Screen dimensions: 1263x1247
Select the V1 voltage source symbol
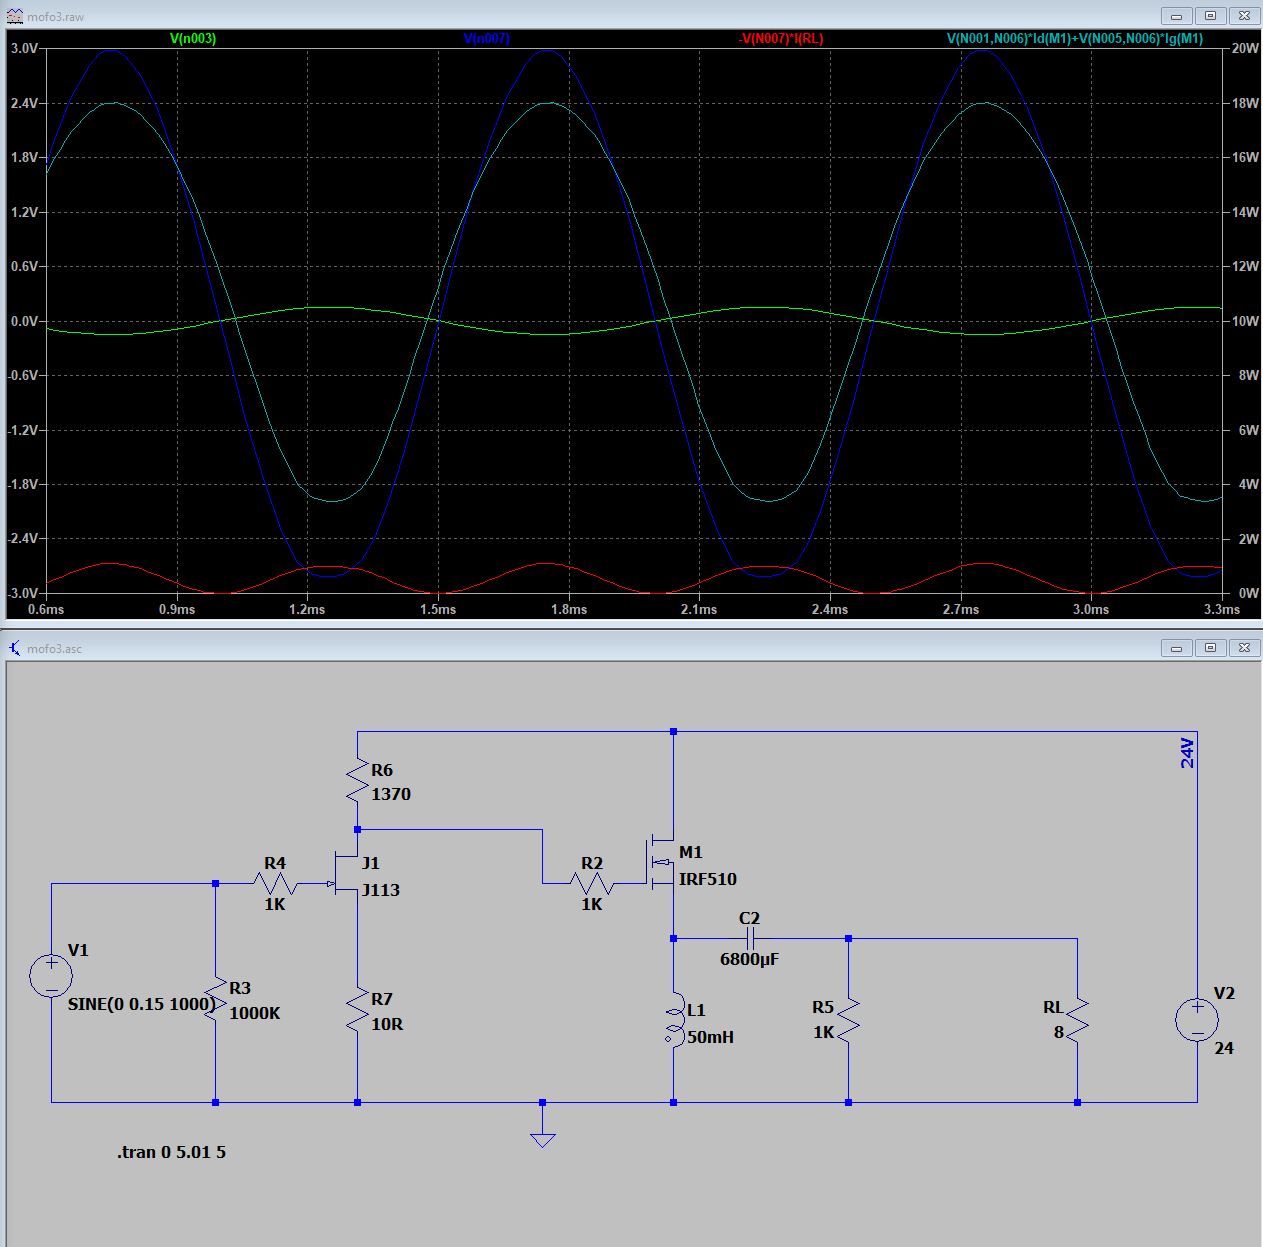point(51,975)
